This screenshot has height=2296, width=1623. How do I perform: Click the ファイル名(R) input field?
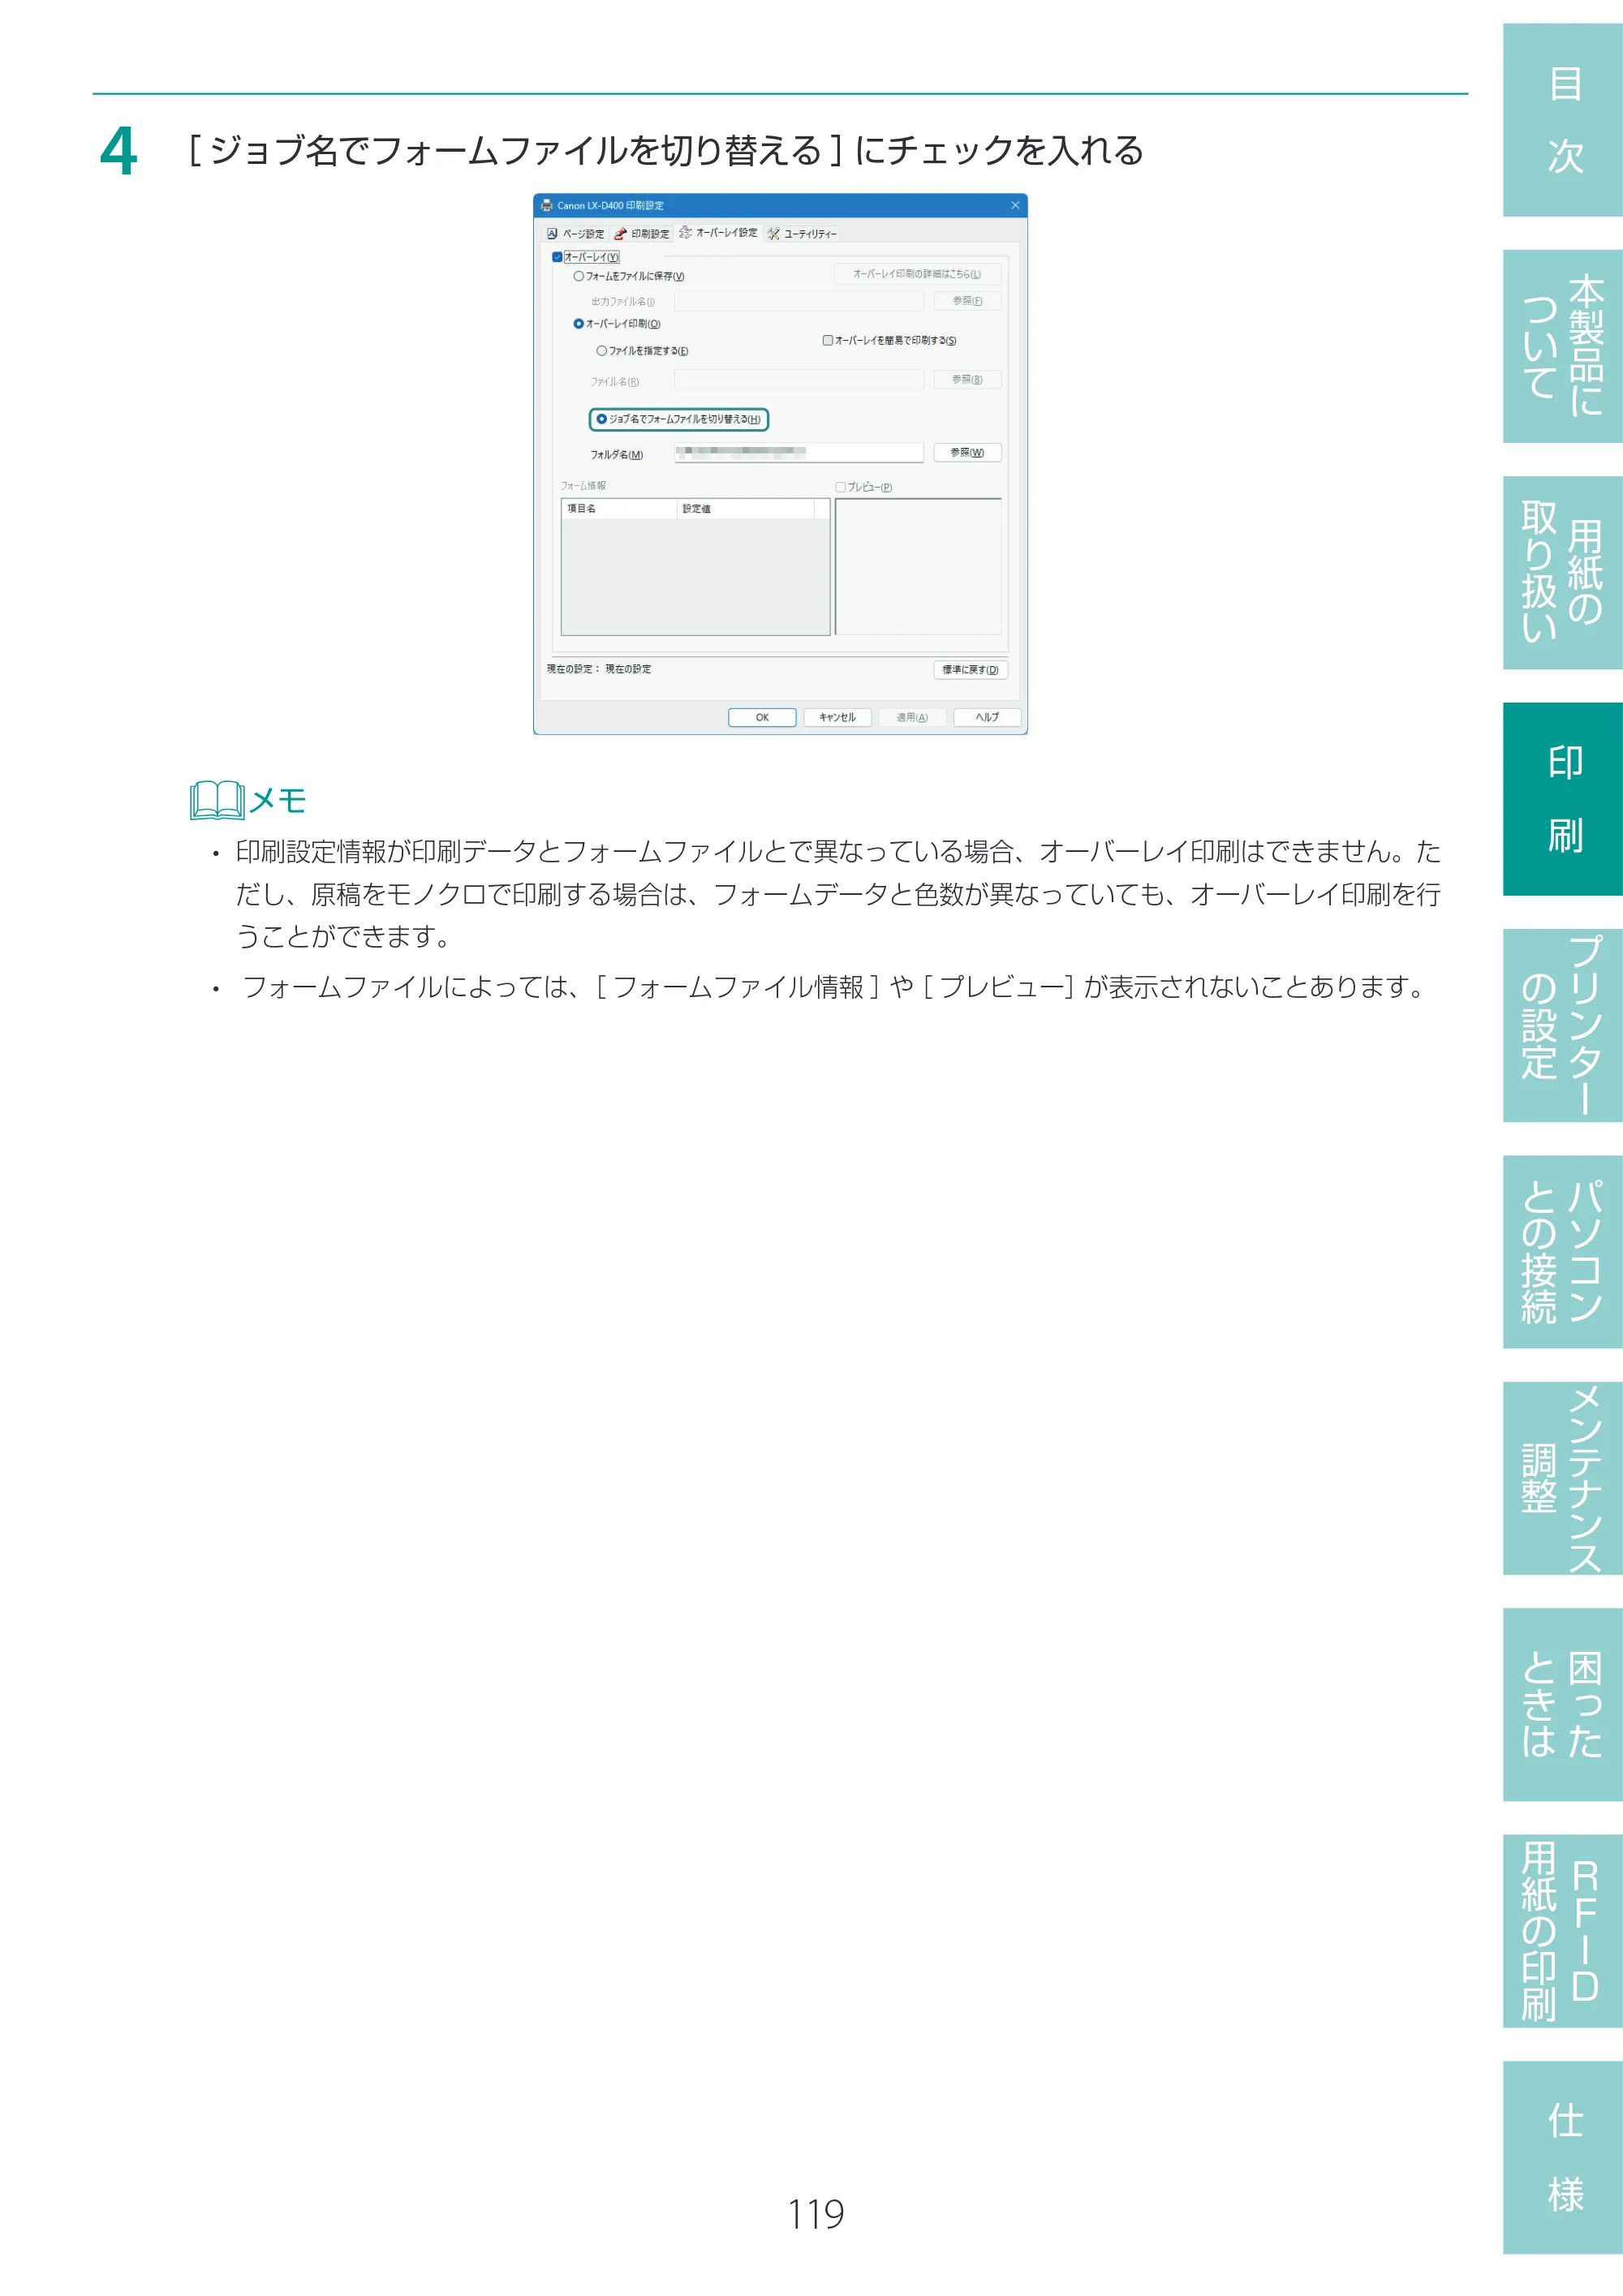[798, 380]
